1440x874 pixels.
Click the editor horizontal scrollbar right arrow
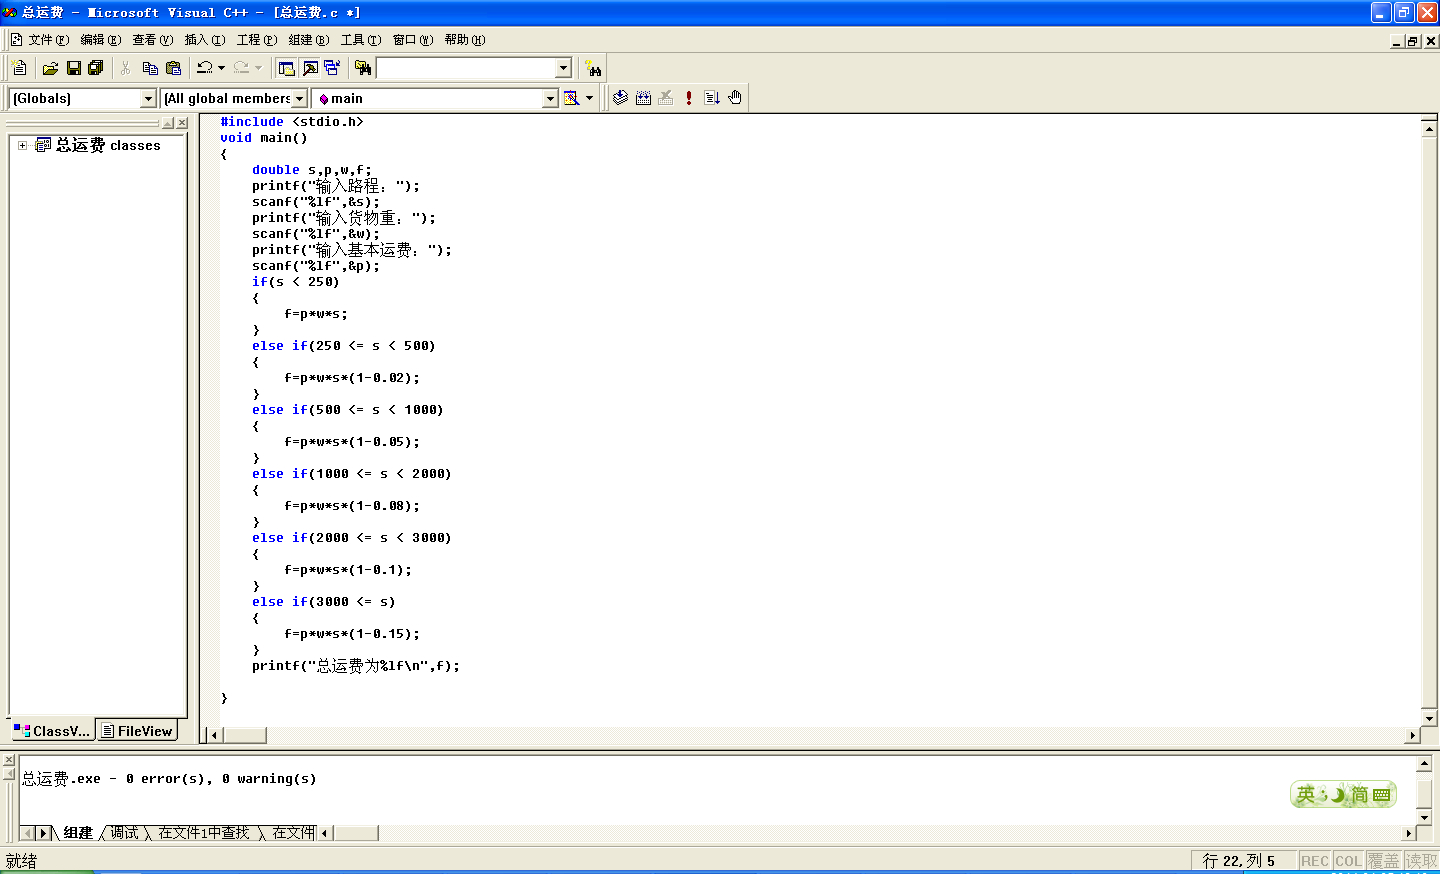(x=1413, y=735)
